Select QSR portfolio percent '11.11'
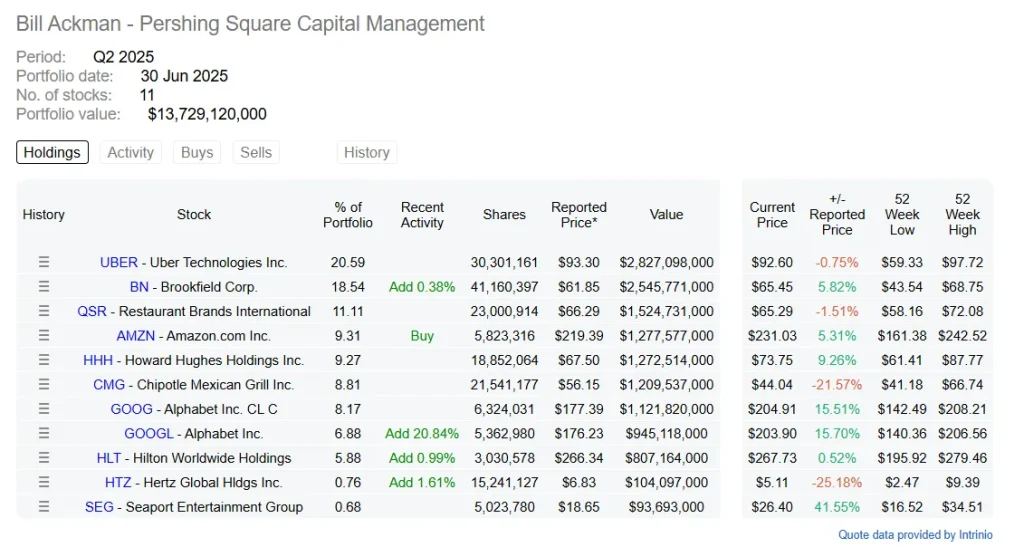The image size is (1024, 547). pyautogui.click(x=348, y=311)
